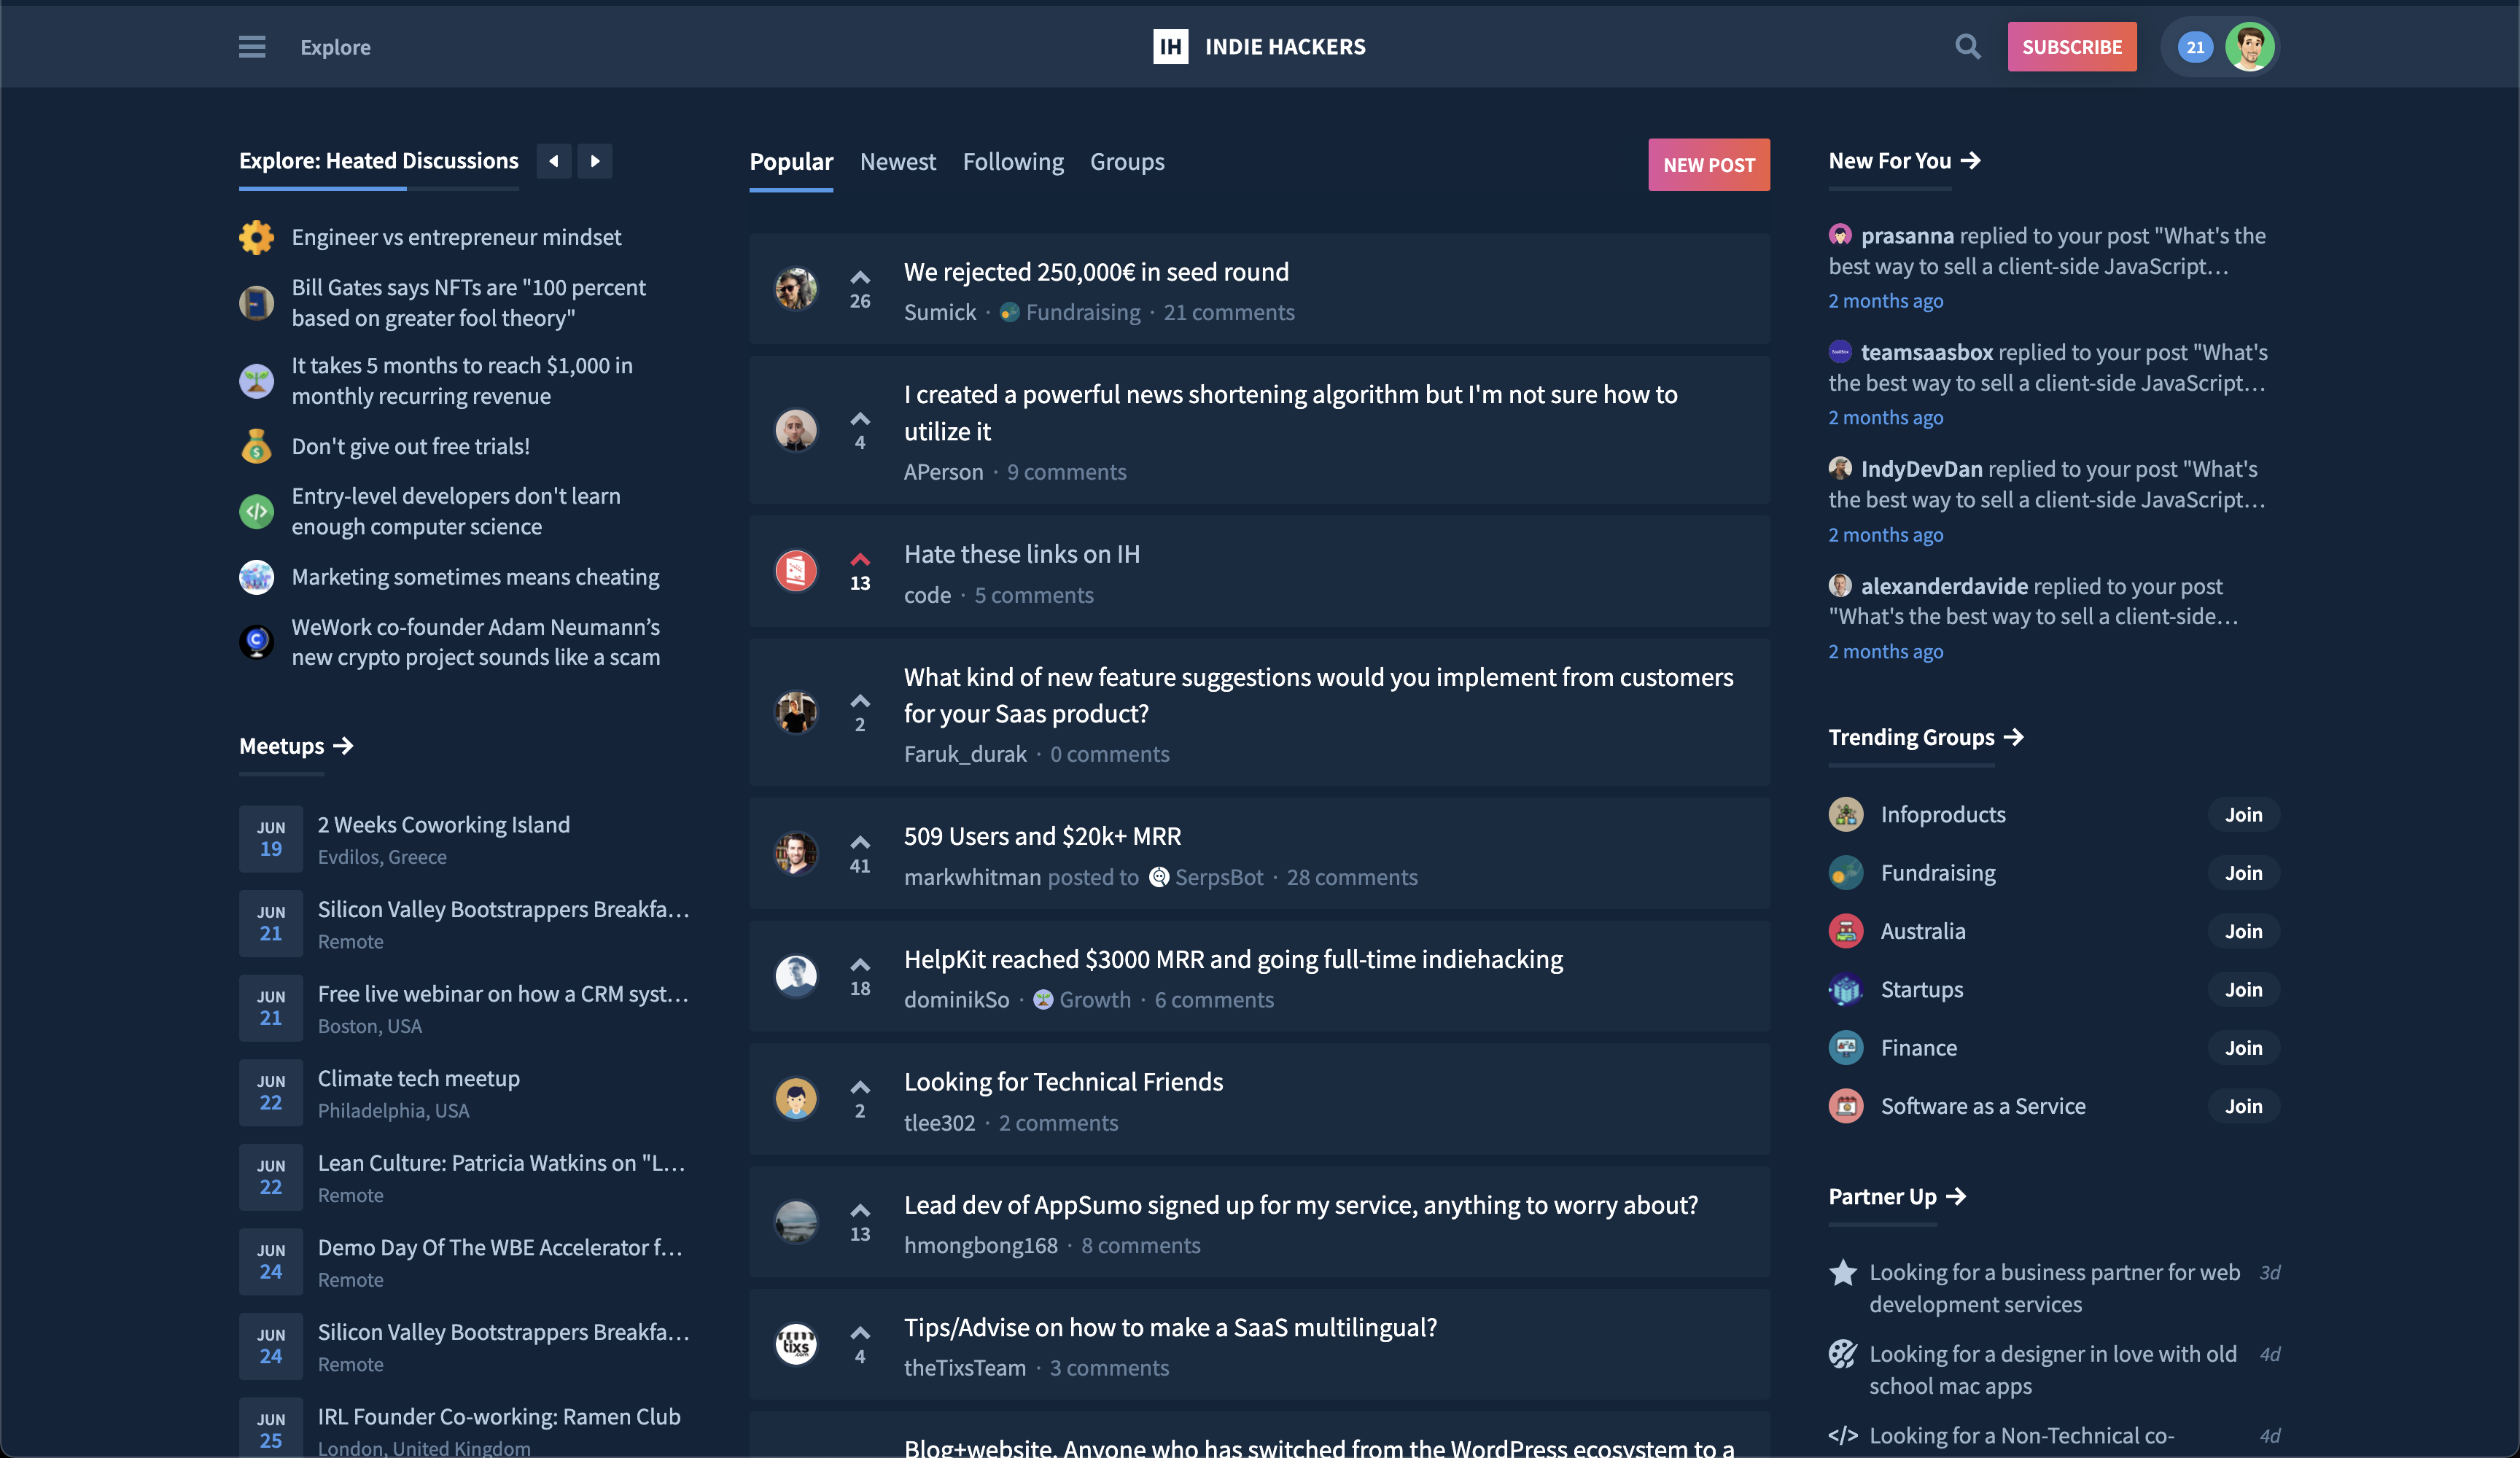Click the search magnifier icon
The height and width of the screenshot is (1458, 2520).
(x=1967, y=47)
